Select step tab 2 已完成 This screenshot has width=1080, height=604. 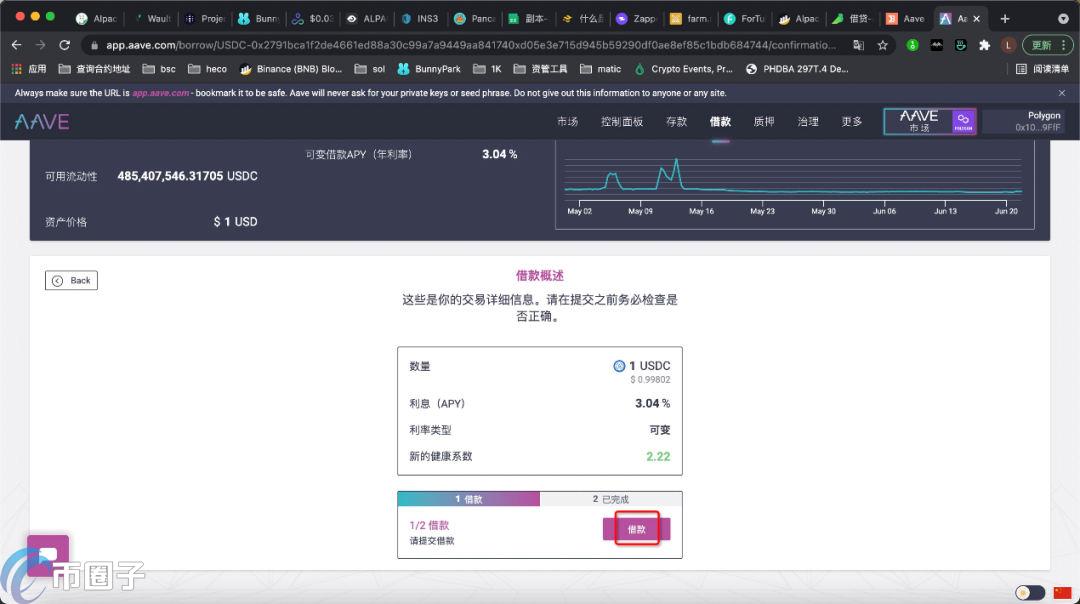tap(611, 499)
